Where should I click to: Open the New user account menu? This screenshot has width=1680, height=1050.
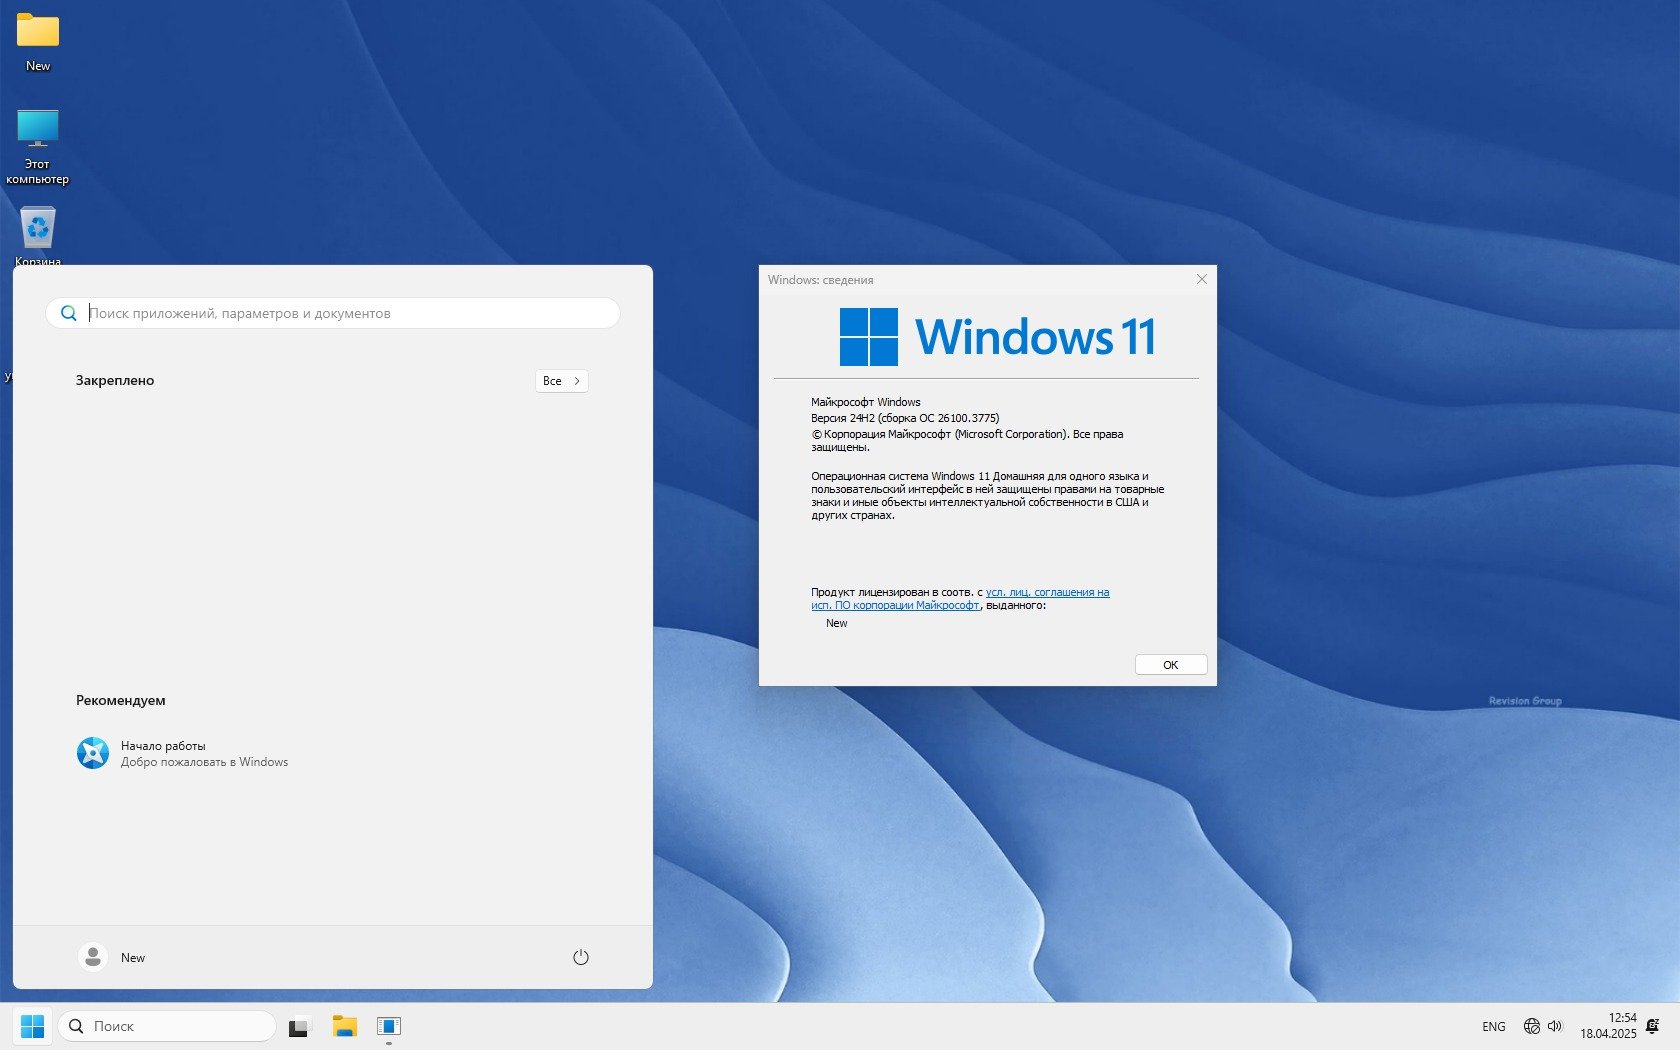(113, 957)
